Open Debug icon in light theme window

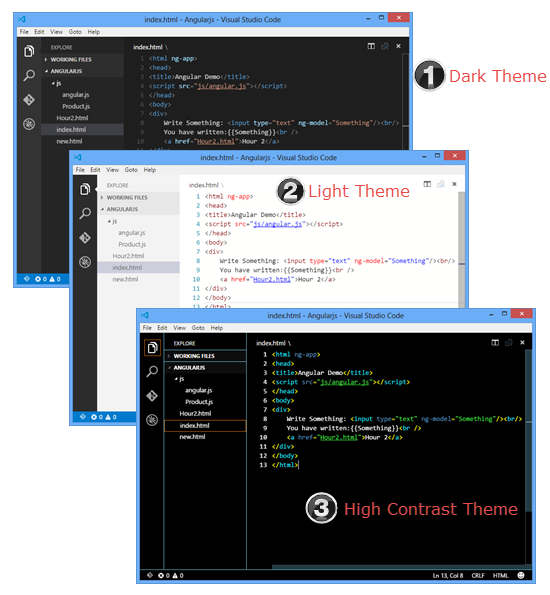click(85, 262)
